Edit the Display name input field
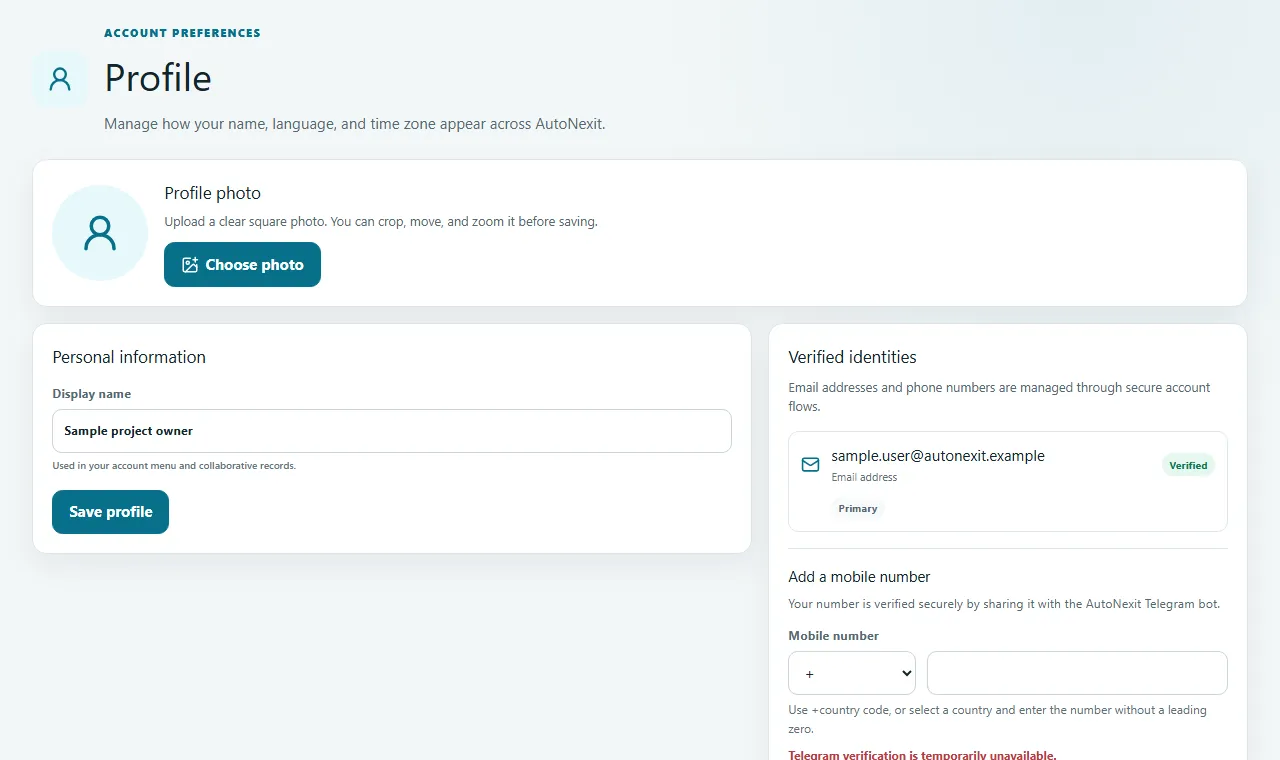The image size is (1280, 760). (392, 431)
